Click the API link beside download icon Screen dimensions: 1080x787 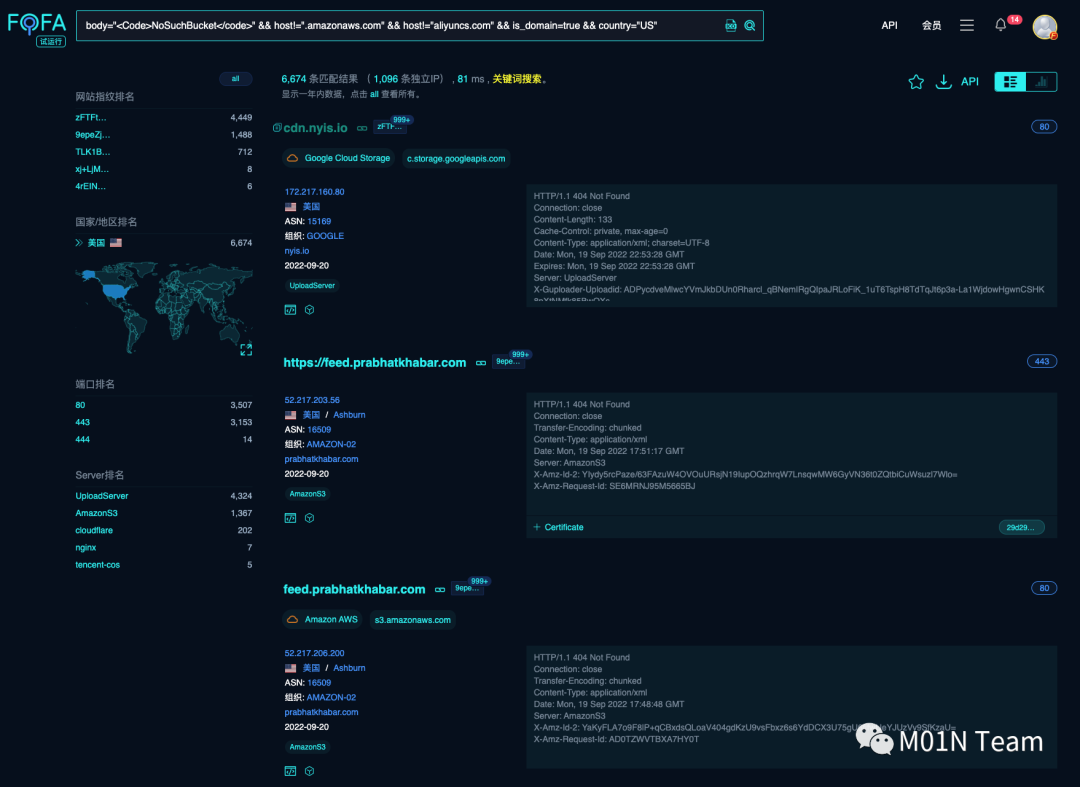click(970, 82)
